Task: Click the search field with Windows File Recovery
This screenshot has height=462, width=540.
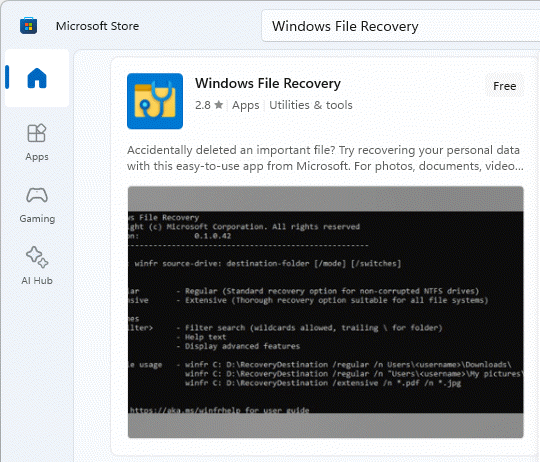Action: (x=401, y=26)
